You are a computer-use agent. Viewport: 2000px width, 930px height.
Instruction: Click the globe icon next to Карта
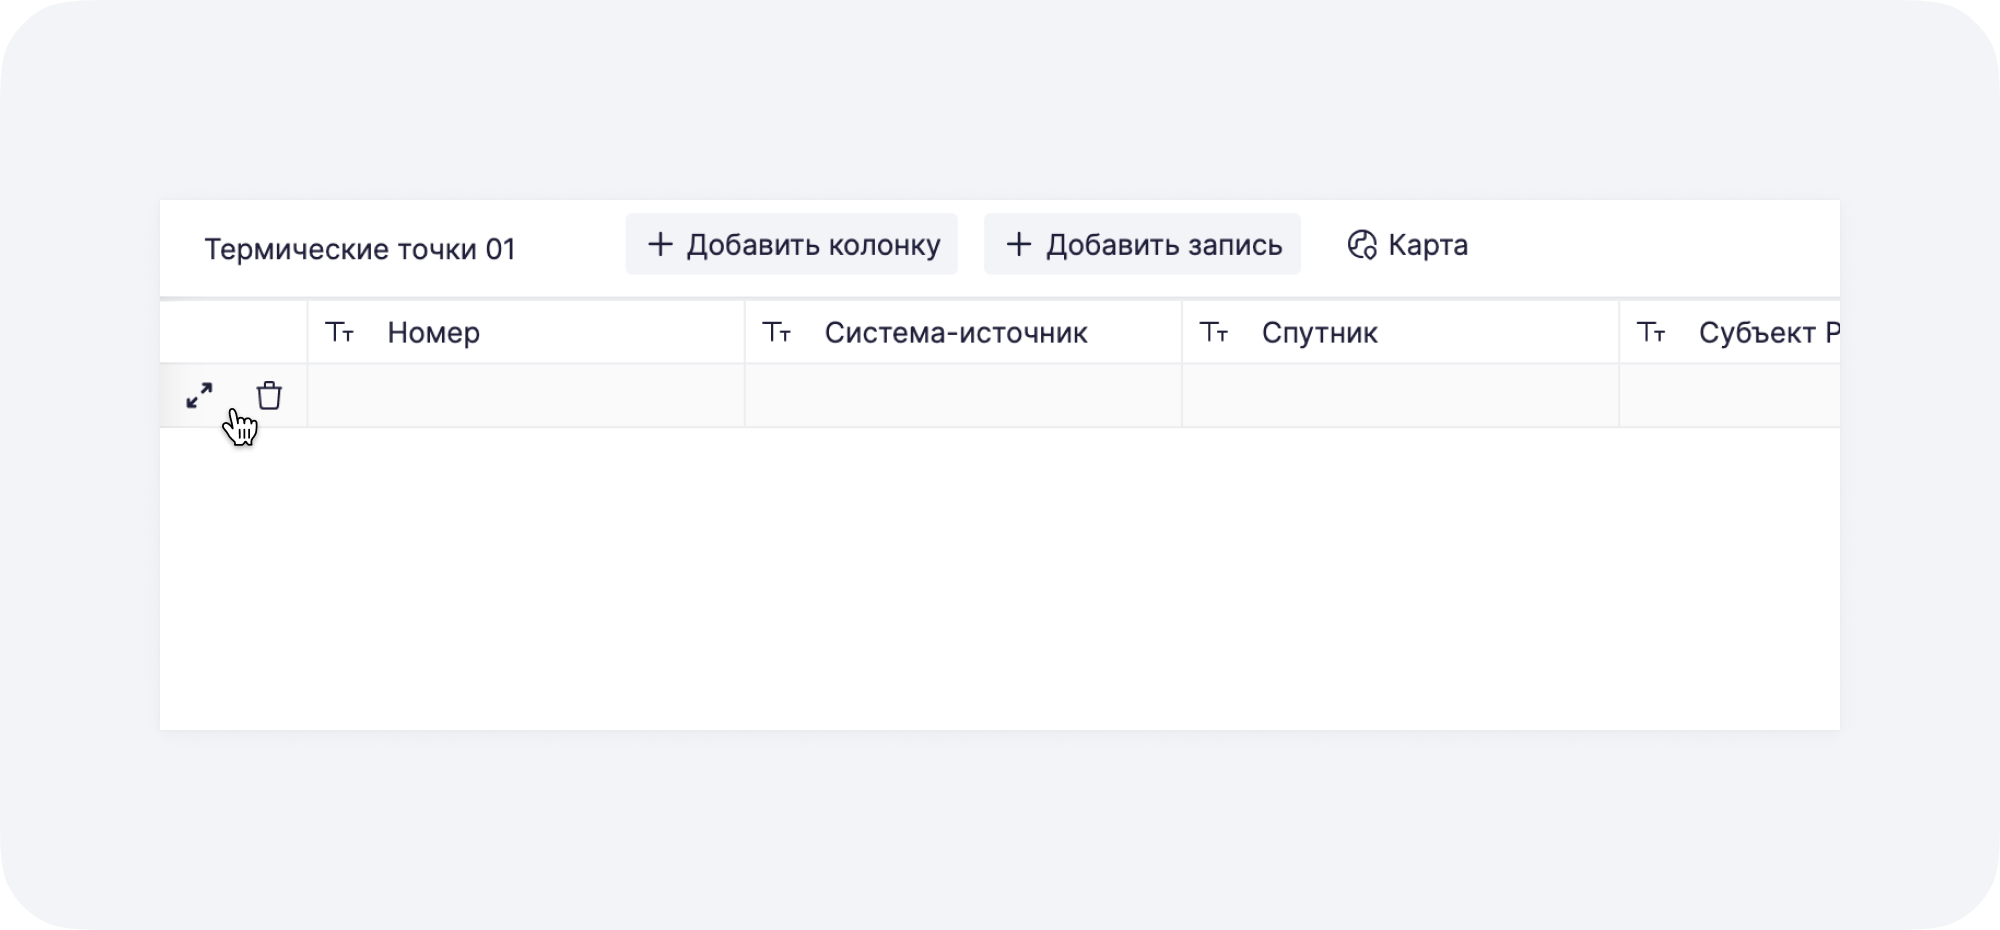[1361, 245]
